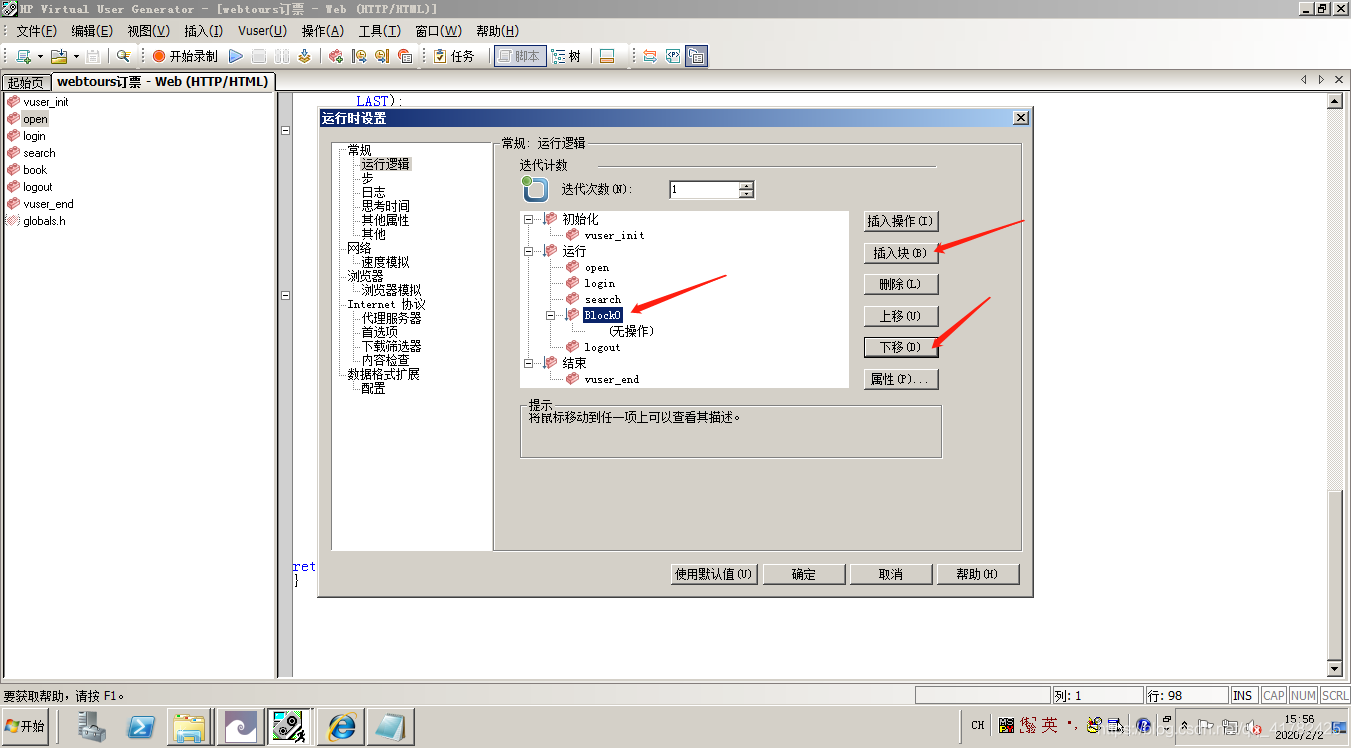Select 配置 under 数据格式扩展

click(x=373, y=388)
